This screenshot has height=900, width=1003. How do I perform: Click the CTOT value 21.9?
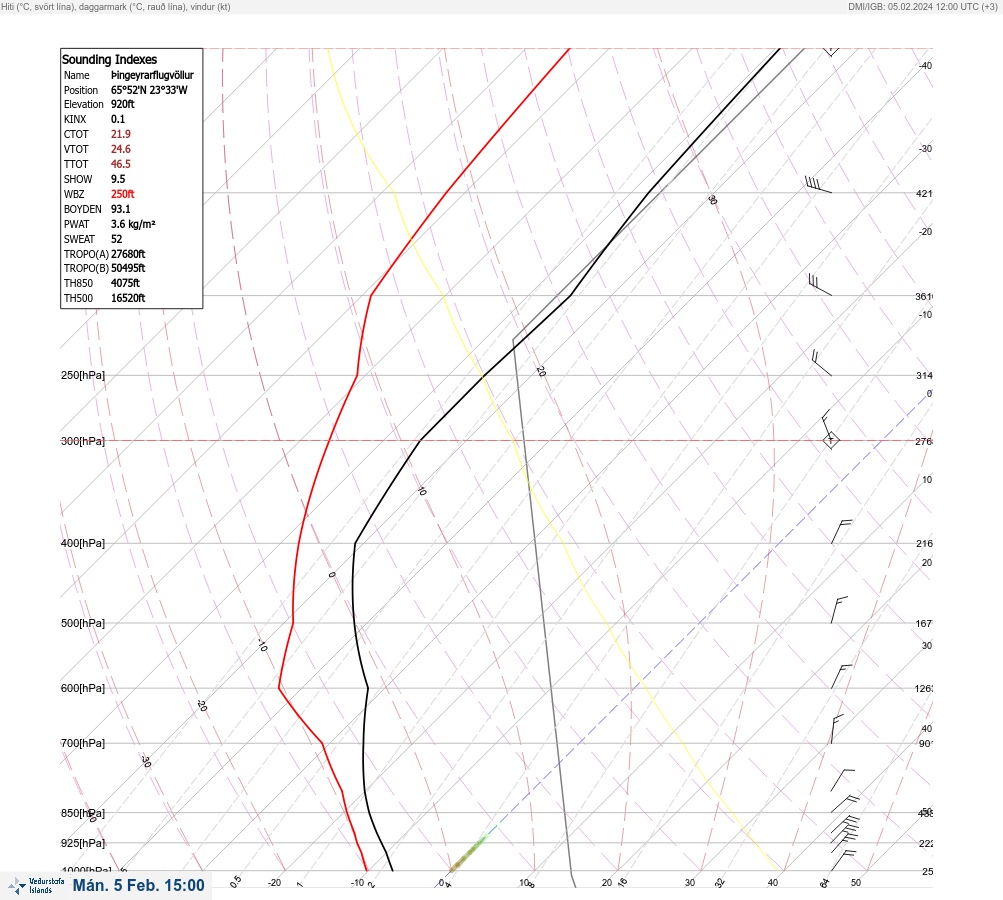[x=121, y=134]
